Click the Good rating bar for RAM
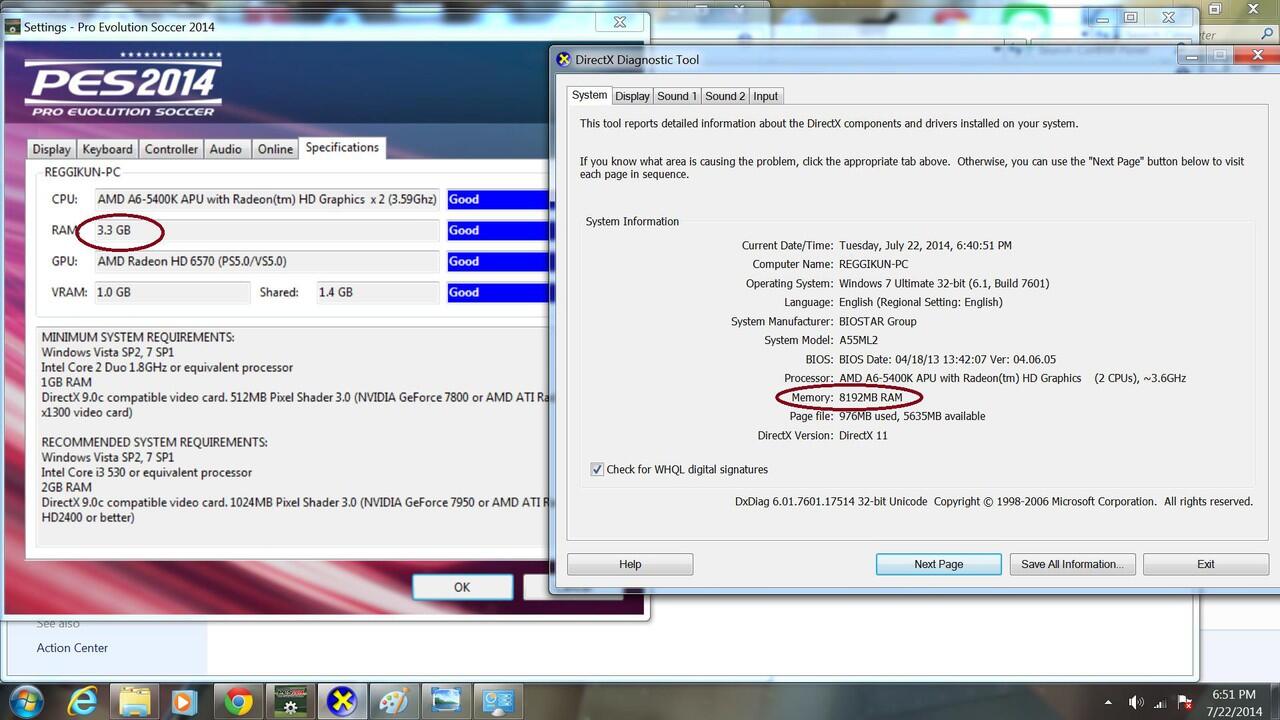The height and width of the screenshot is (720, 1280). [x=498, y=230]
